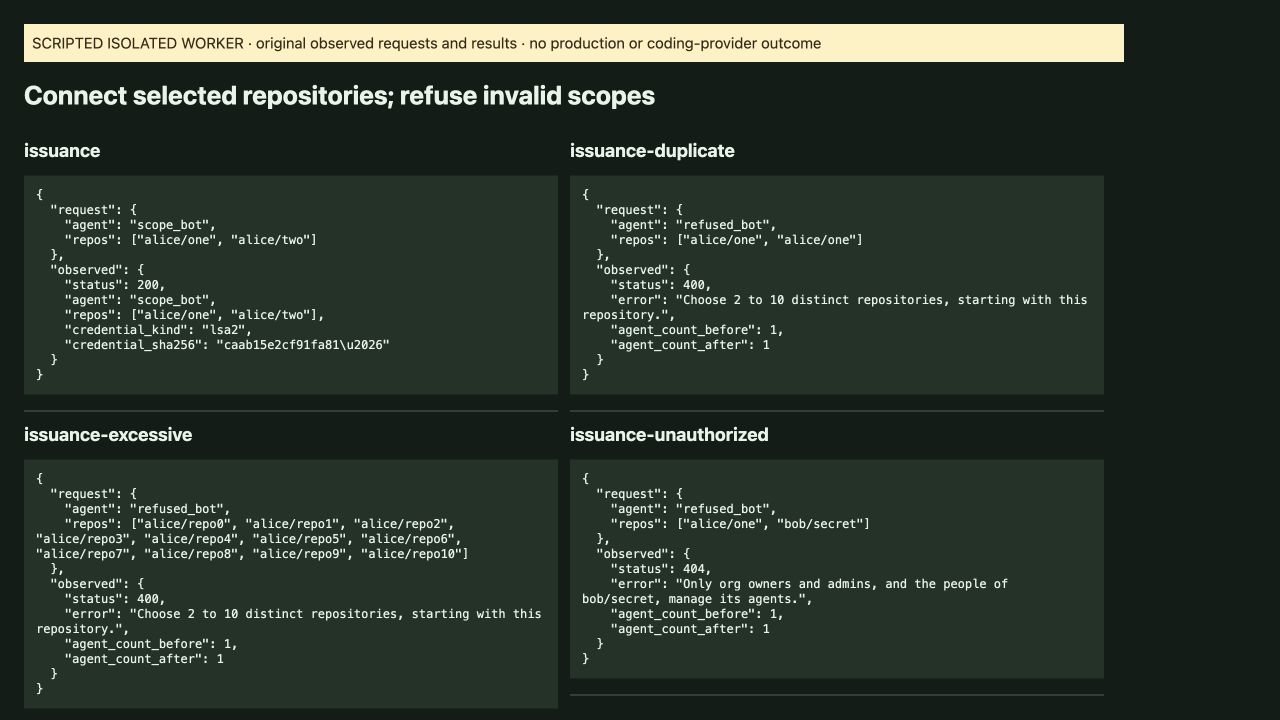Click the '"status": 400,' line in issuance-duplicate

661,285
